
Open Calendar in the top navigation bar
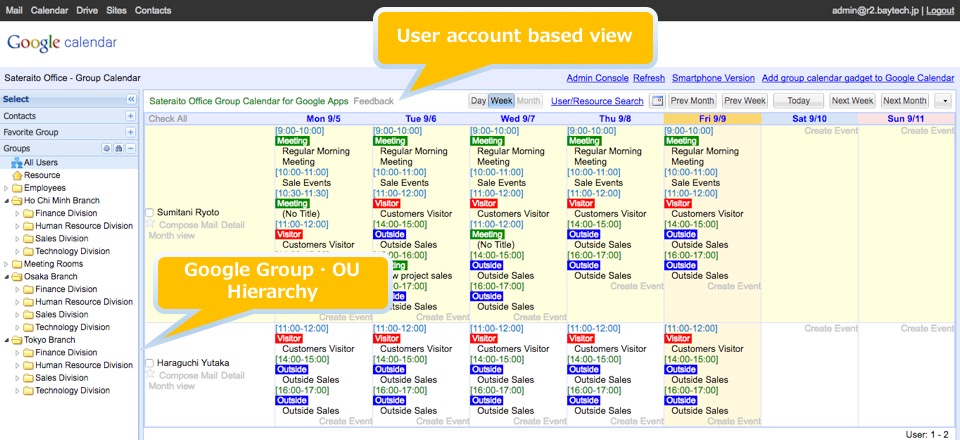pos(50,10)
